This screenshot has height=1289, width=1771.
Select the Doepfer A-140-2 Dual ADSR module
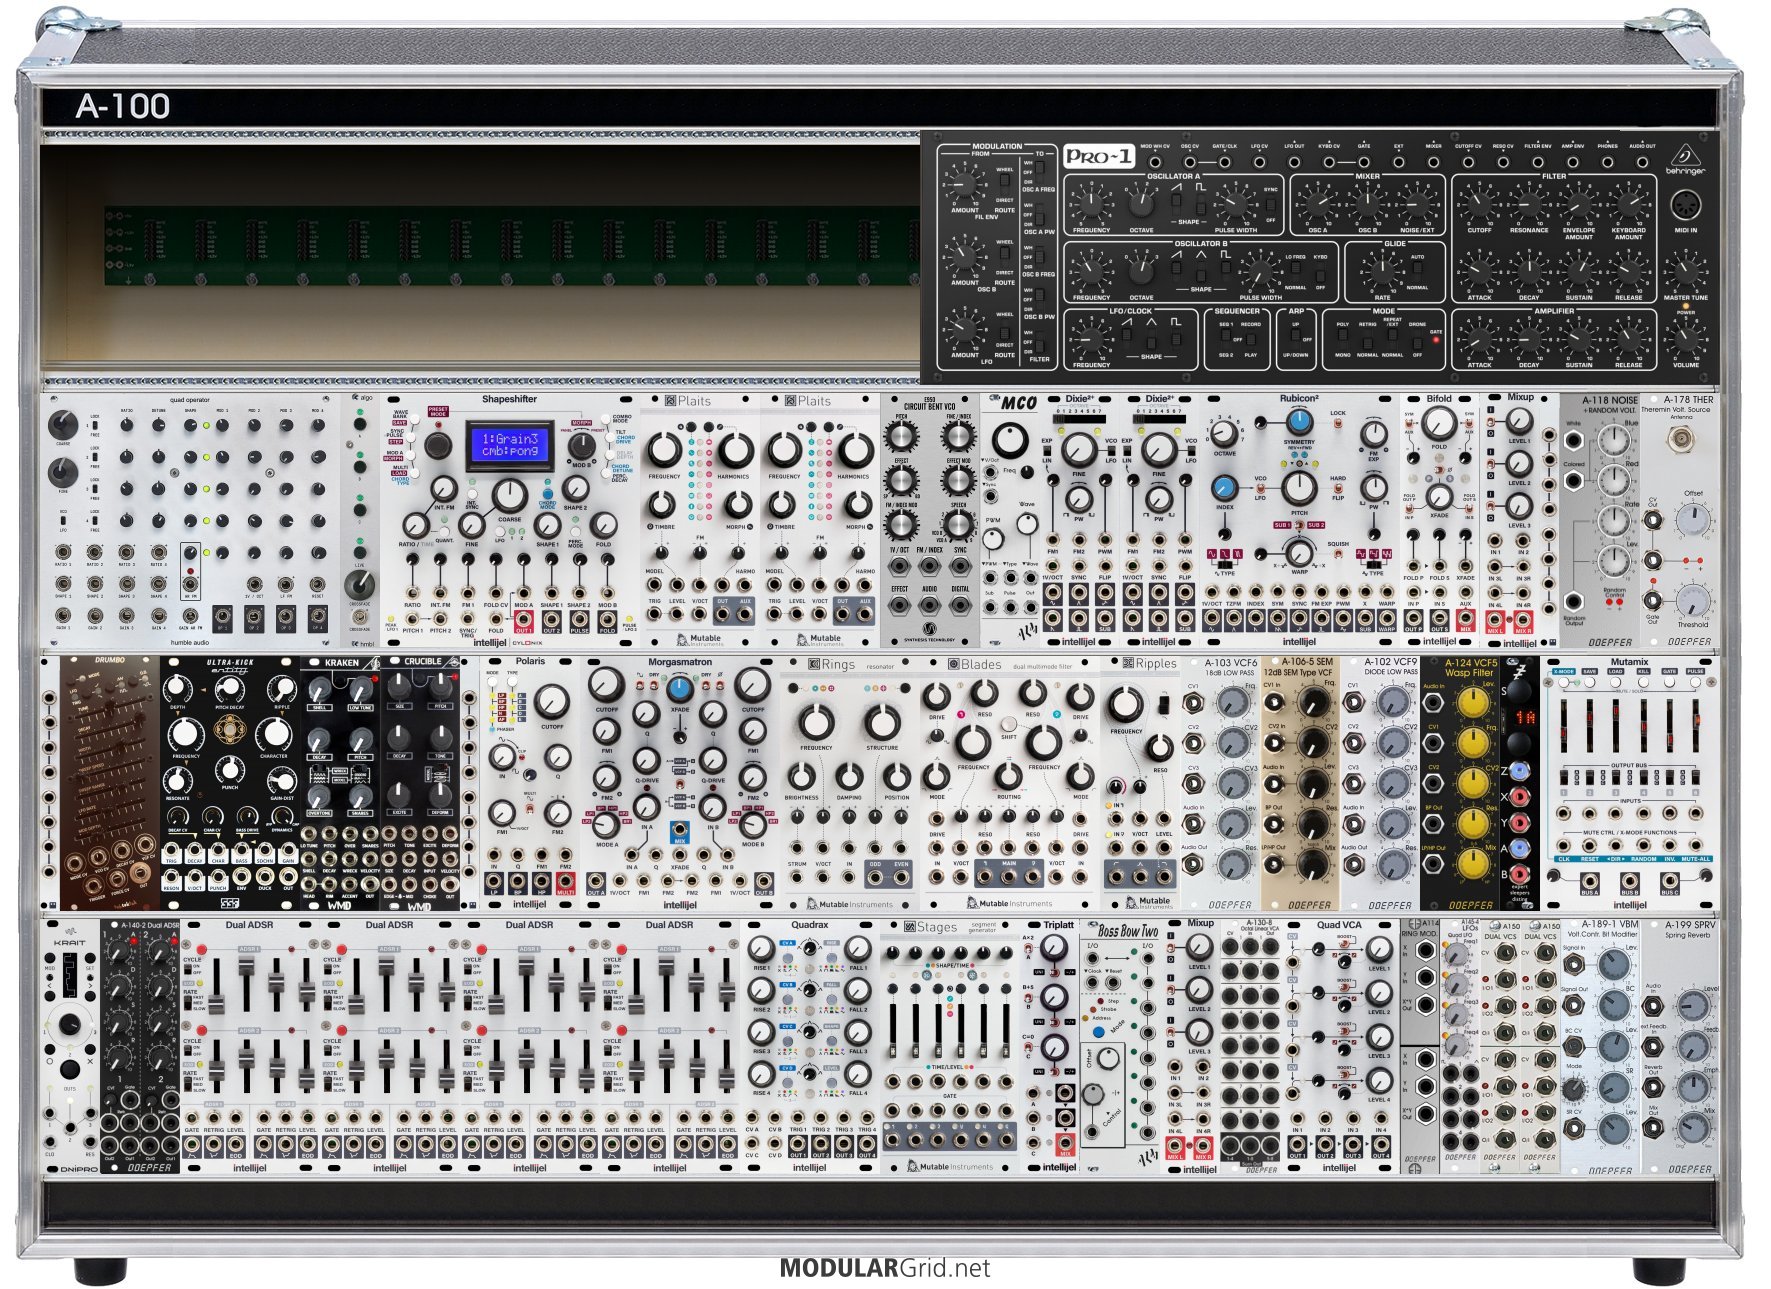(x=140, y=1046)
